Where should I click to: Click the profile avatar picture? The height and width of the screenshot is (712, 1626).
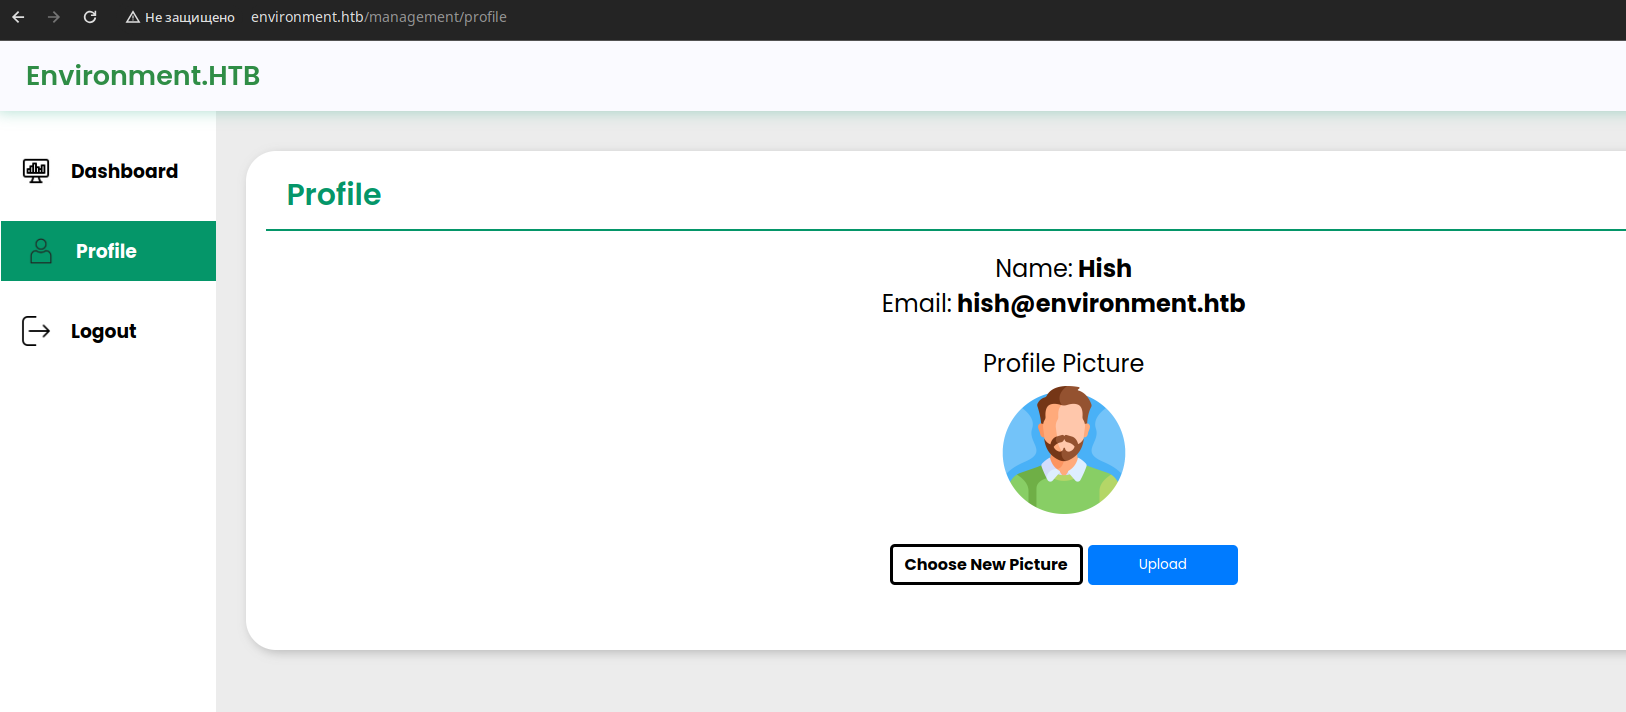coord(1064,450)
